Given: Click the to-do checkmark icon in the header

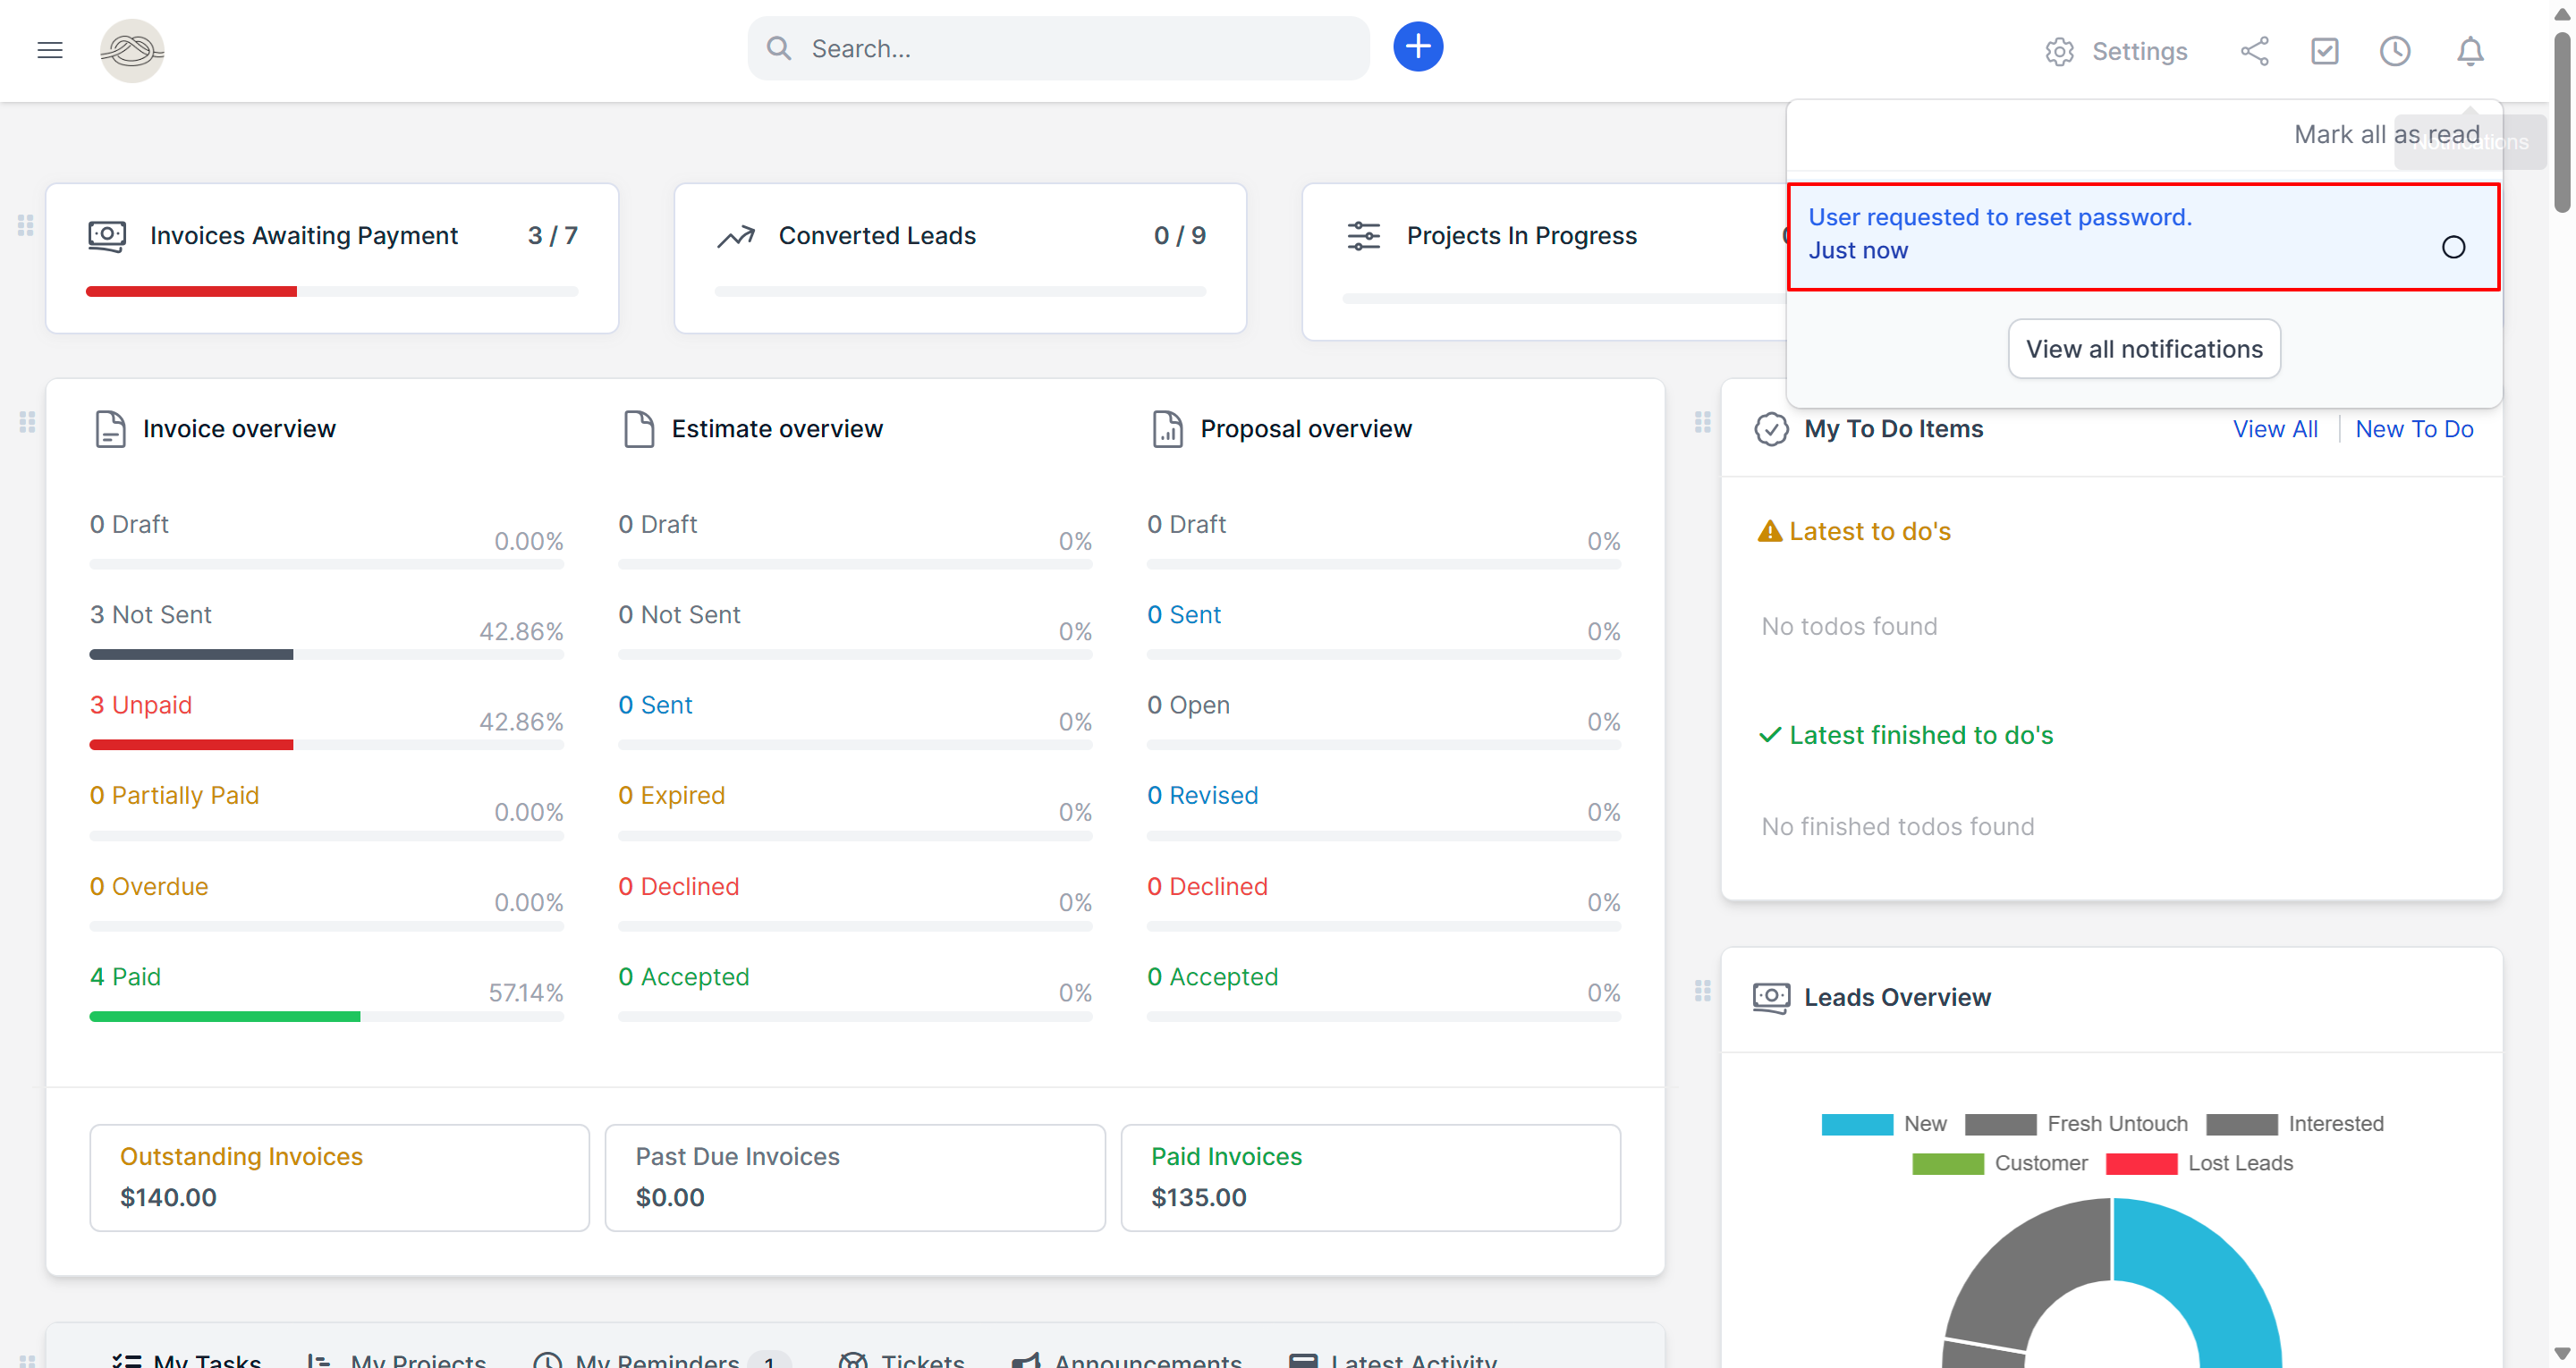Looking at the screenshot, I should (2325, 50).
